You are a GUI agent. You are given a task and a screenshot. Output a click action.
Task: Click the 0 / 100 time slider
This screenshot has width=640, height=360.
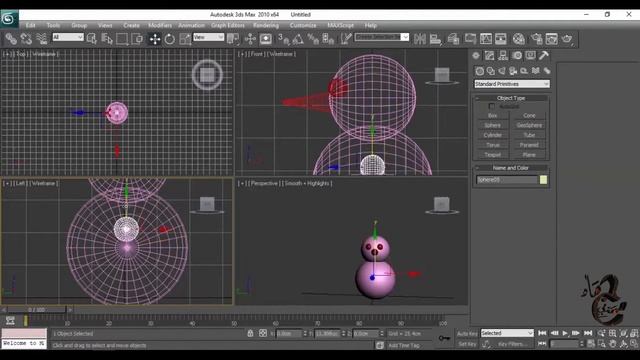[x=36, y=310]
